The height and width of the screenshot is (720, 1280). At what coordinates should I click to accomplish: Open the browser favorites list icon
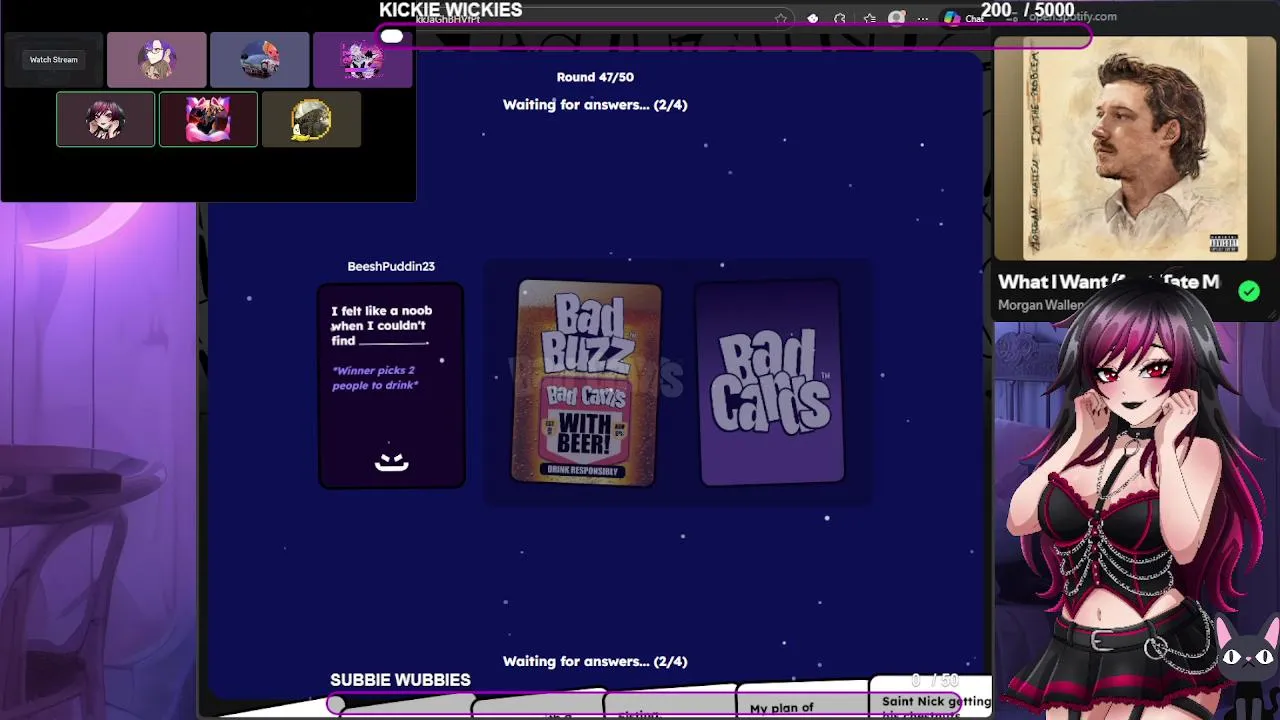(869, 18)
